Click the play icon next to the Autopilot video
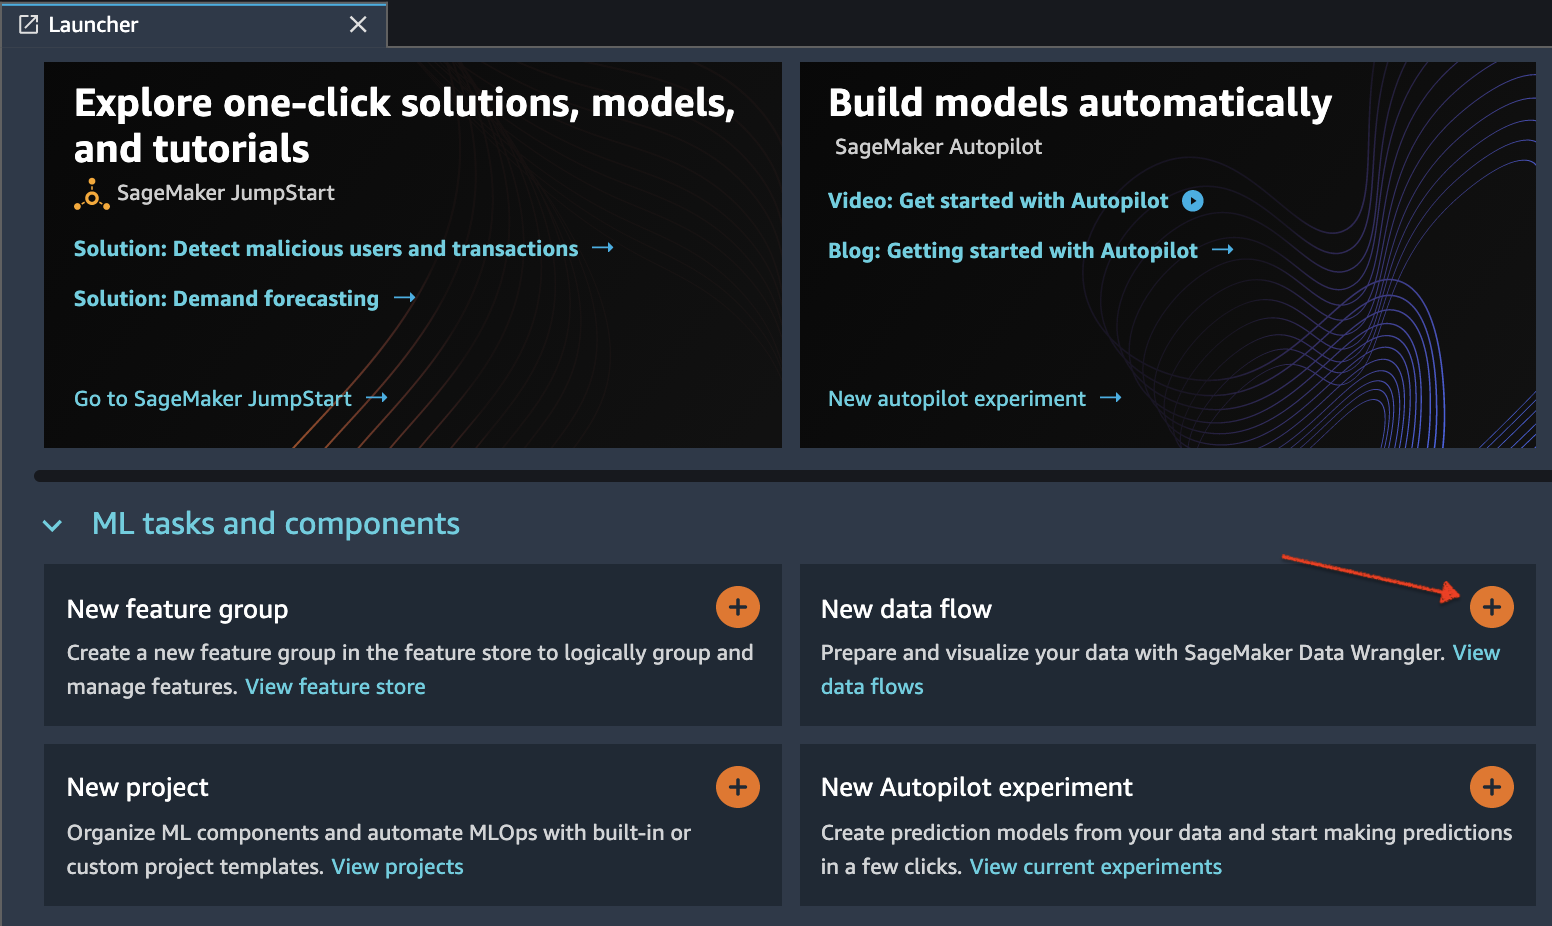 click(1193, 201)
